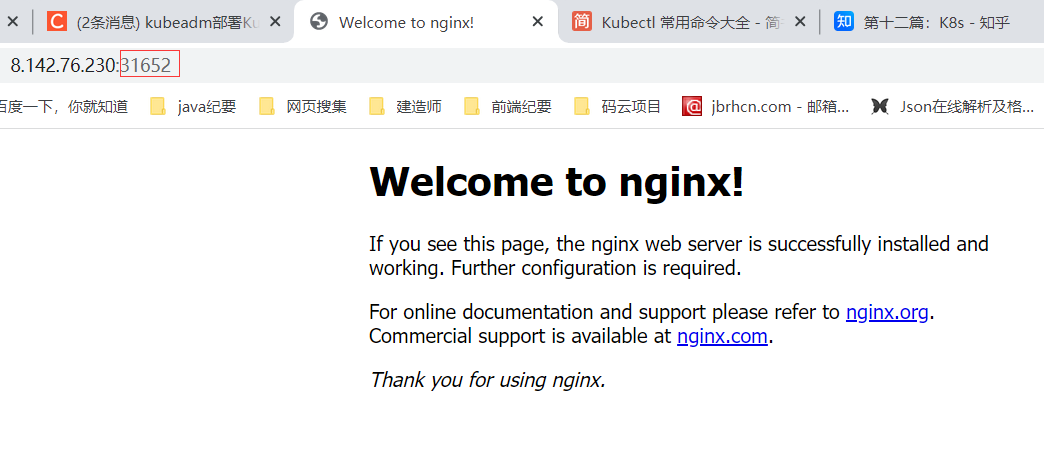The width and height of the screenshot is (1044, 460).
Task: Open the 百度一下，你就知道 bookmark
Action: tap(64, 107)
